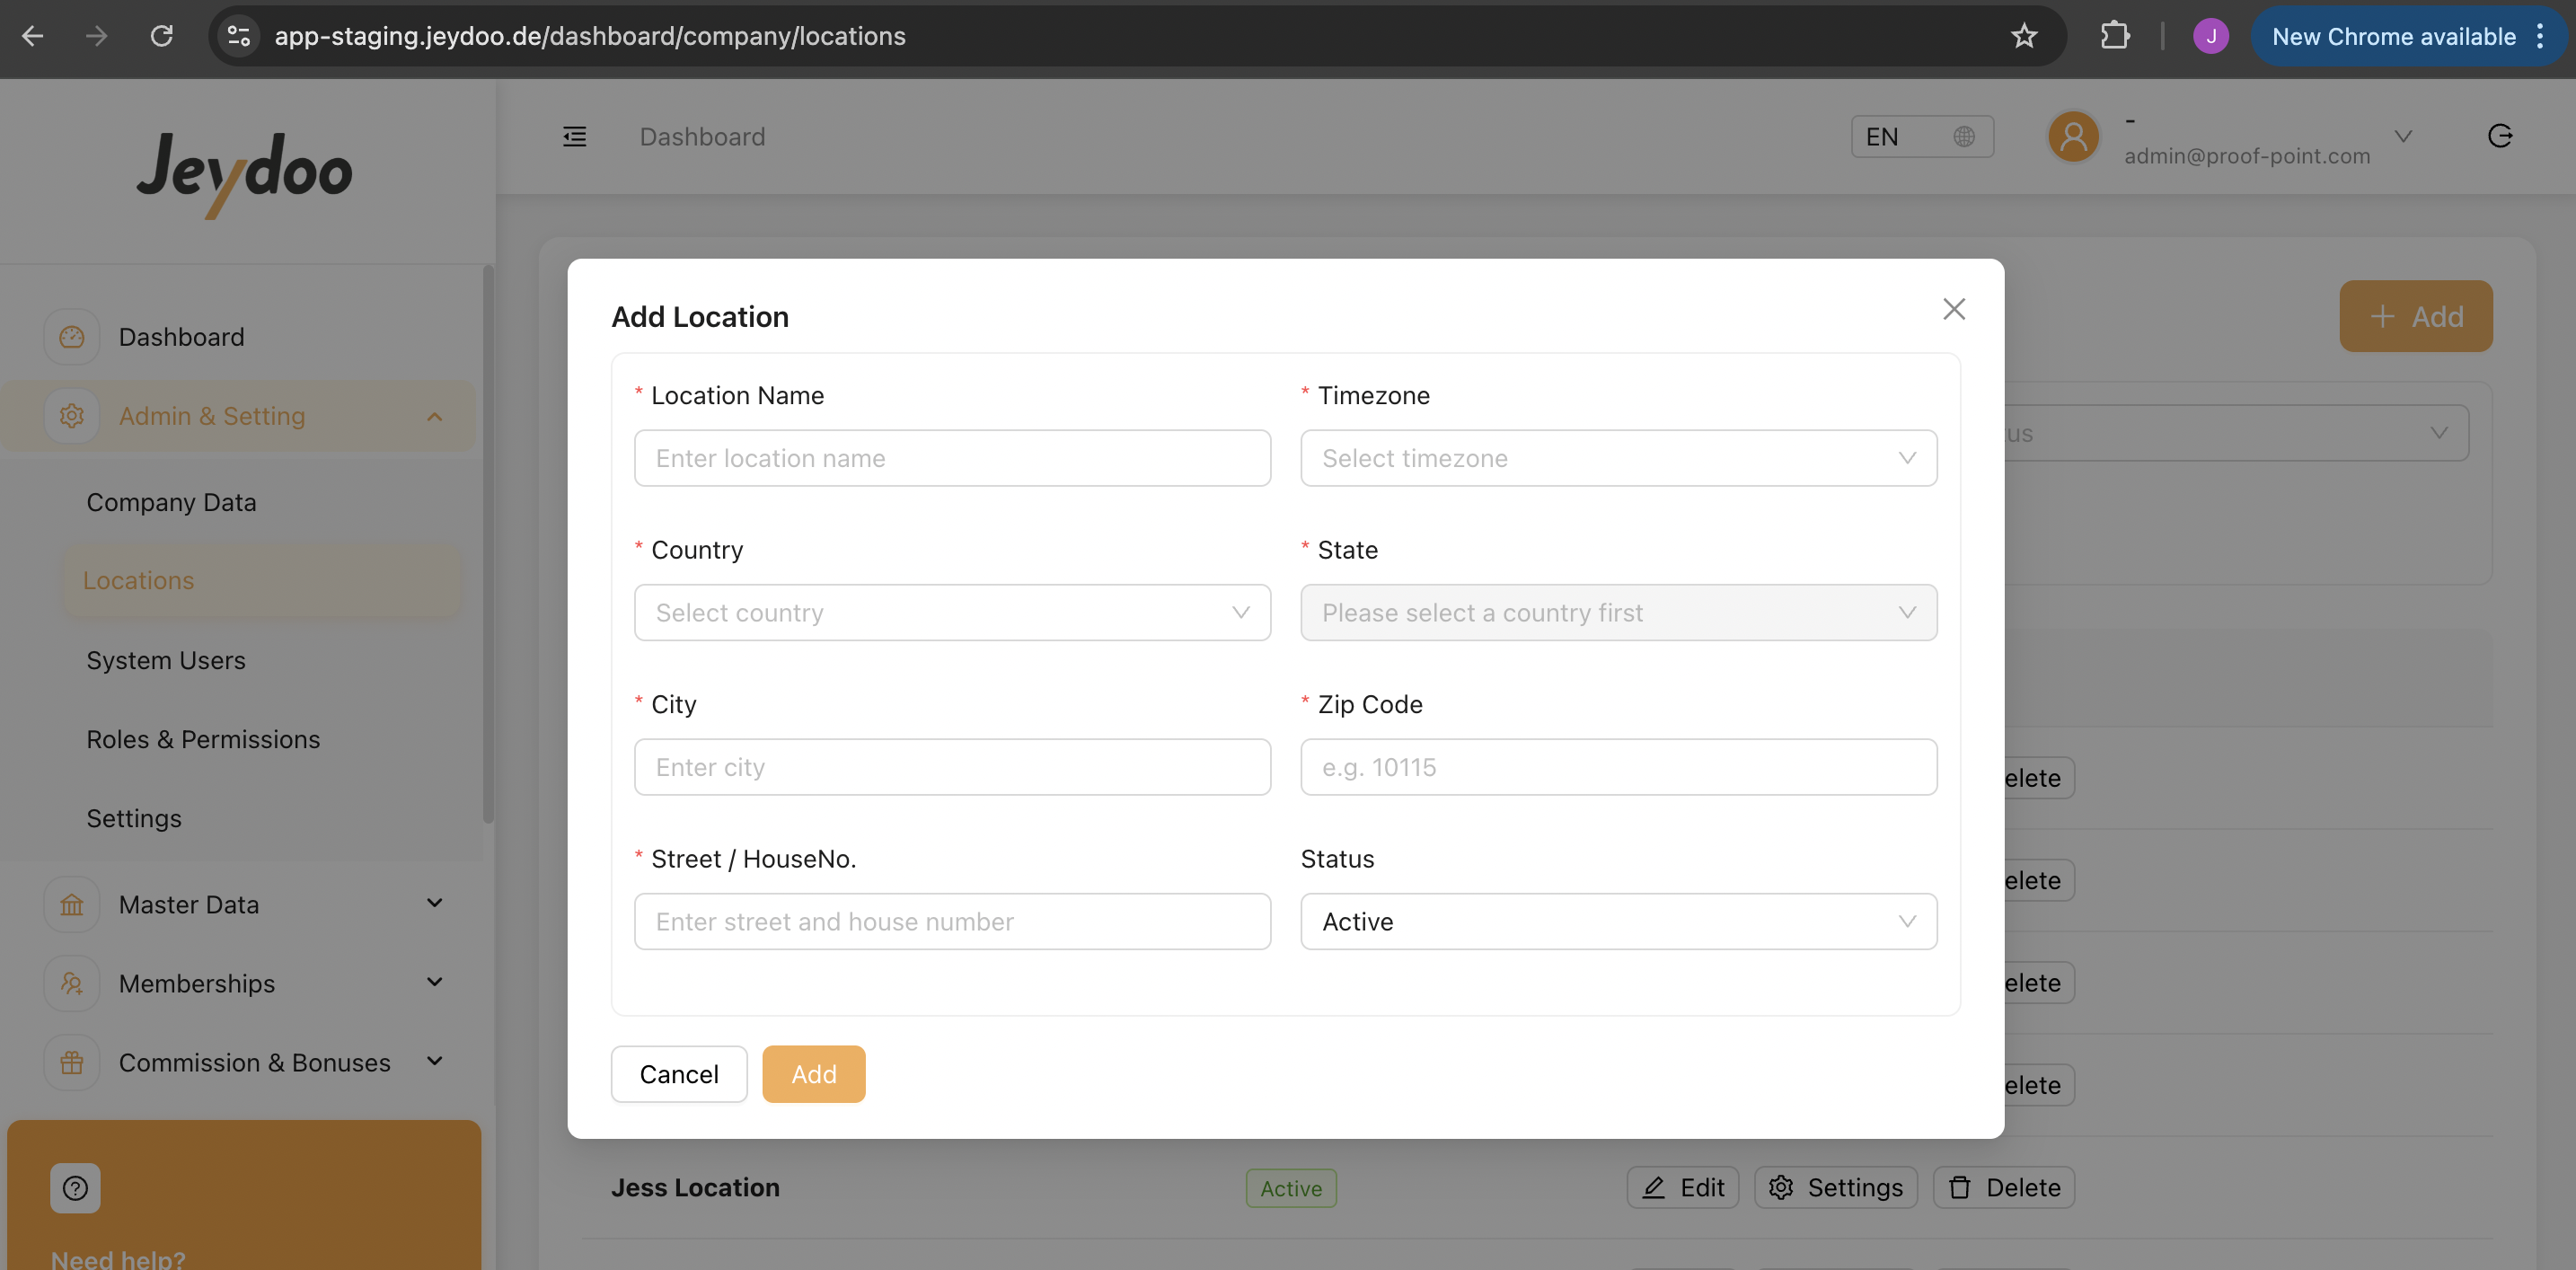Open the Timezone dropdown
The height and width of the screenshot is (1270, 2576).
[1617, 458]
